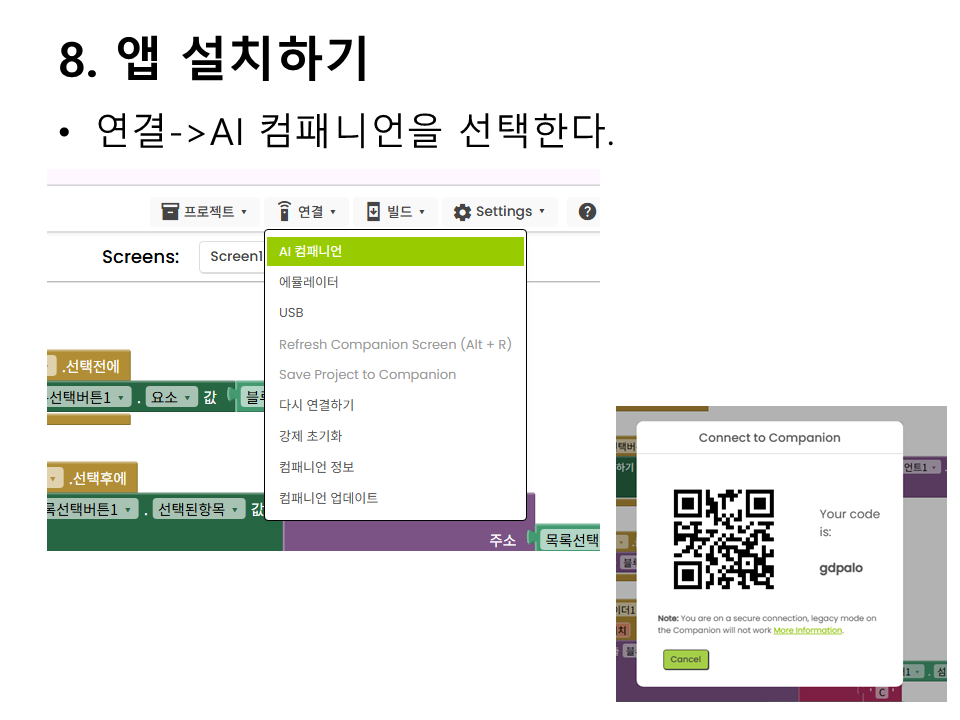
Task: Open the More Information link
Action: (808, 631)
